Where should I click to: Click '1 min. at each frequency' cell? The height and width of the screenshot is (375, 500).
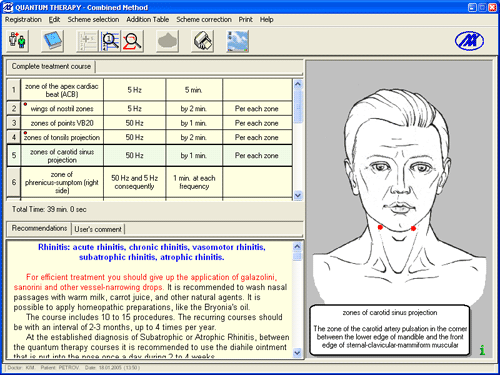pos(194,182)
